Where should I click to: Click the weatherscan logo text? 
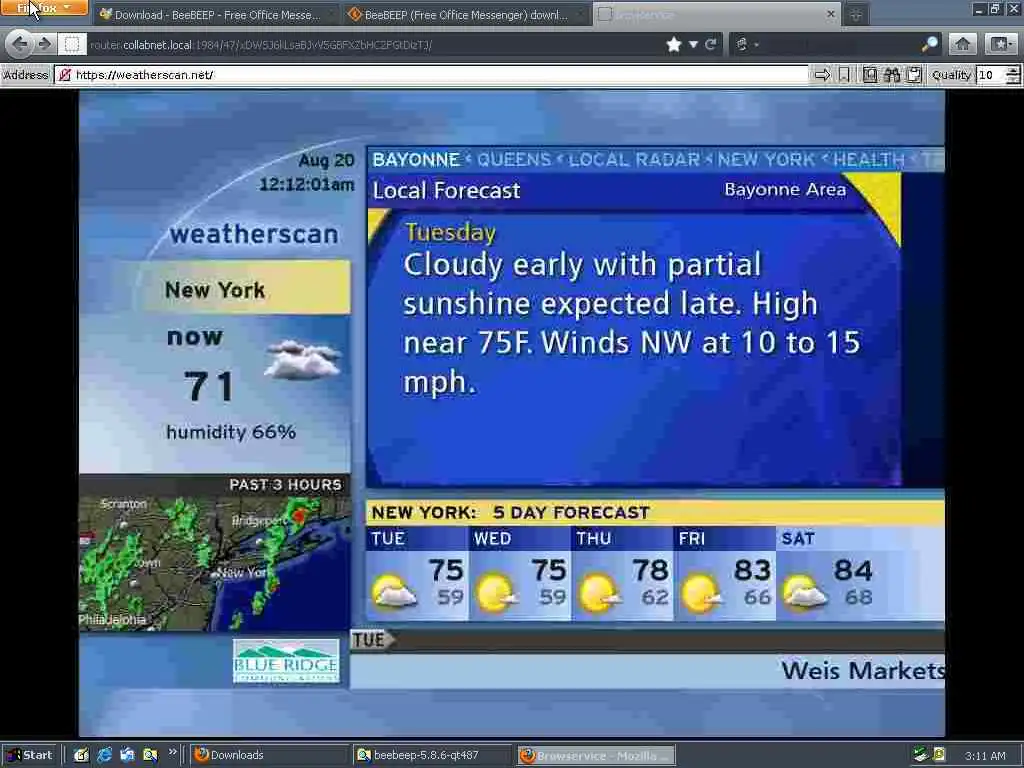coord(253,234)
